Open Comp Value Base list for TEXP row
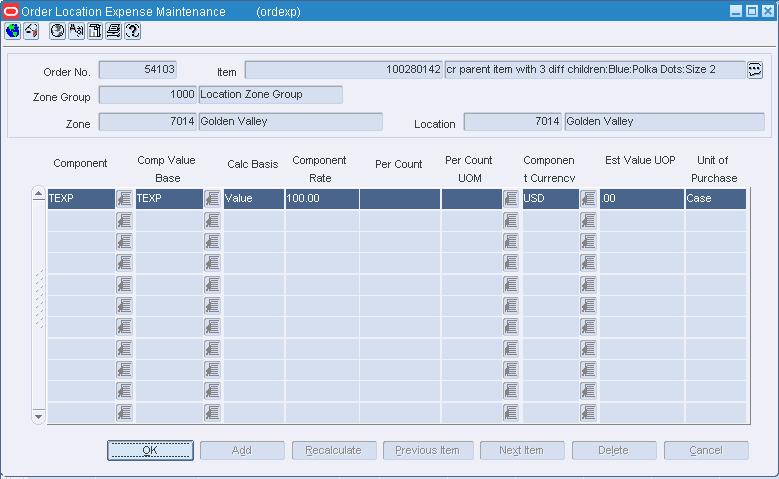The height and width of the screenshot is (479, 779). click(212, 199)
